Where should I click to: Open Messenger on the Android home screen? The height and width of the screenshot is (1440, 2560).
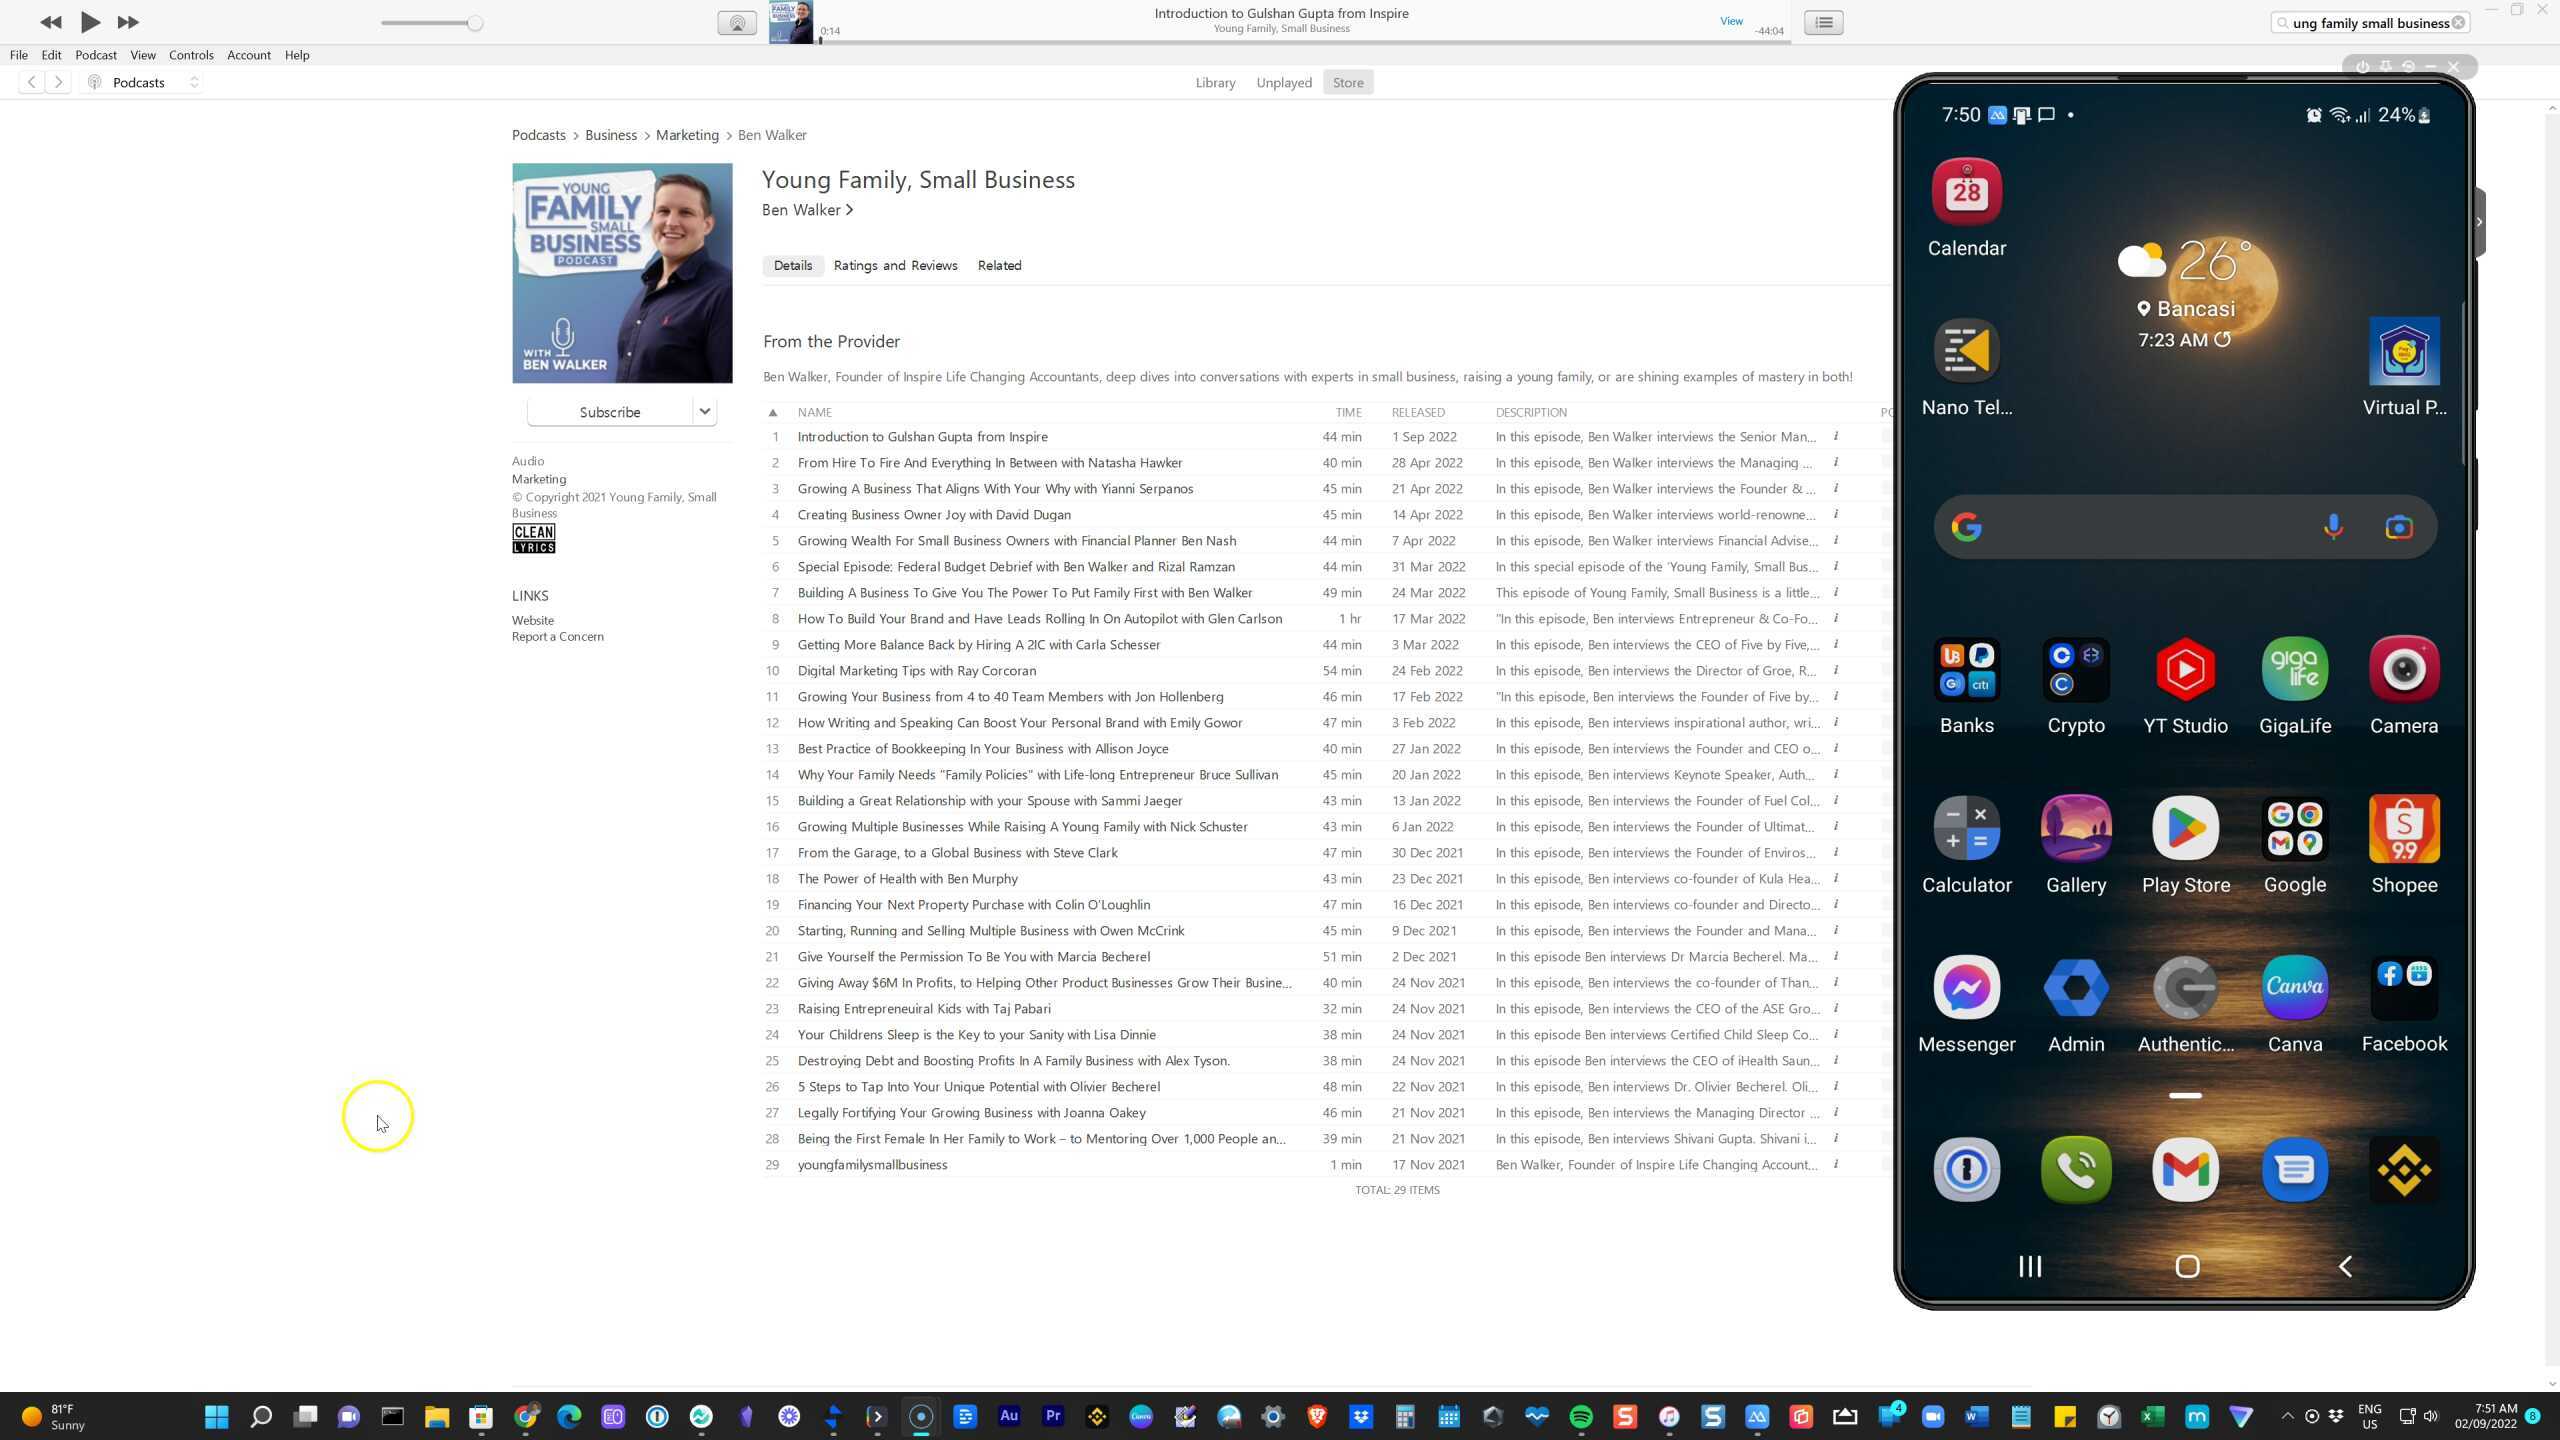coord(1966,987)
